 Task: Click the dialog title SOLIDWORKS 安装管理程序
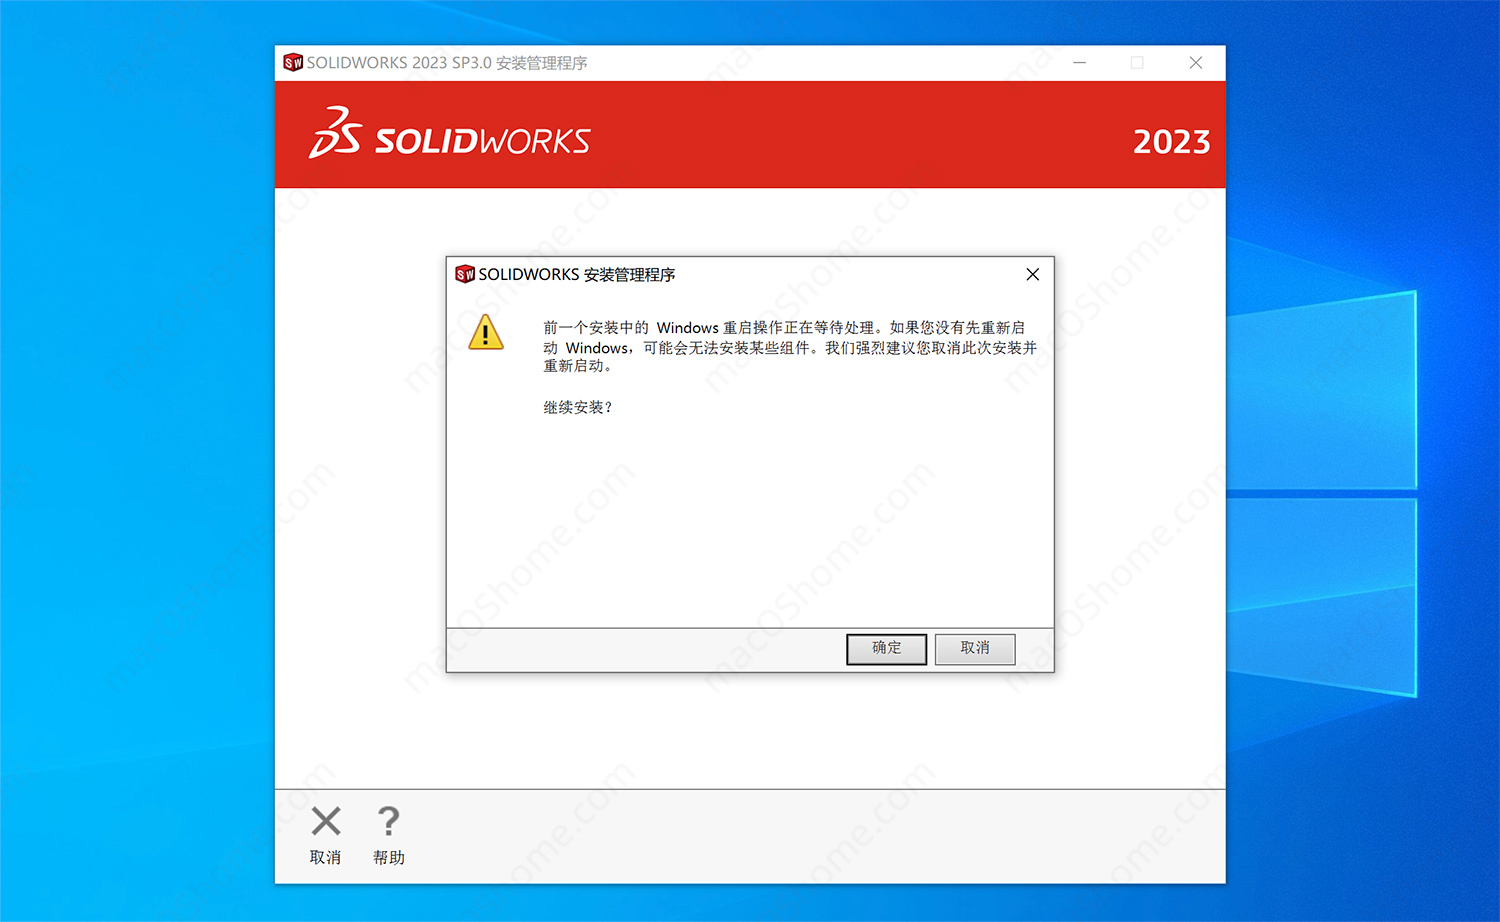(577, 274)
